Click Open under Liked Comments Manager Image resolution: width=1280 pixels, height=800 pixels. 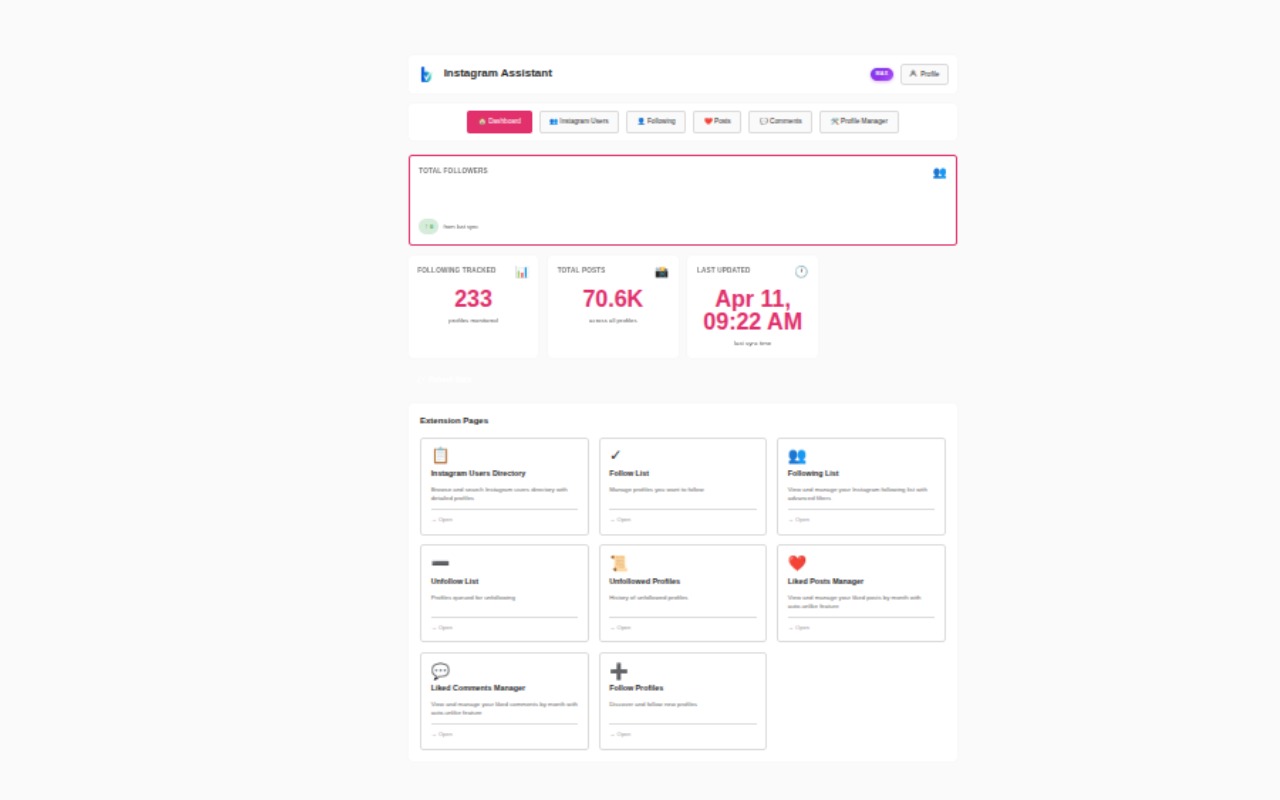(442, 735)
